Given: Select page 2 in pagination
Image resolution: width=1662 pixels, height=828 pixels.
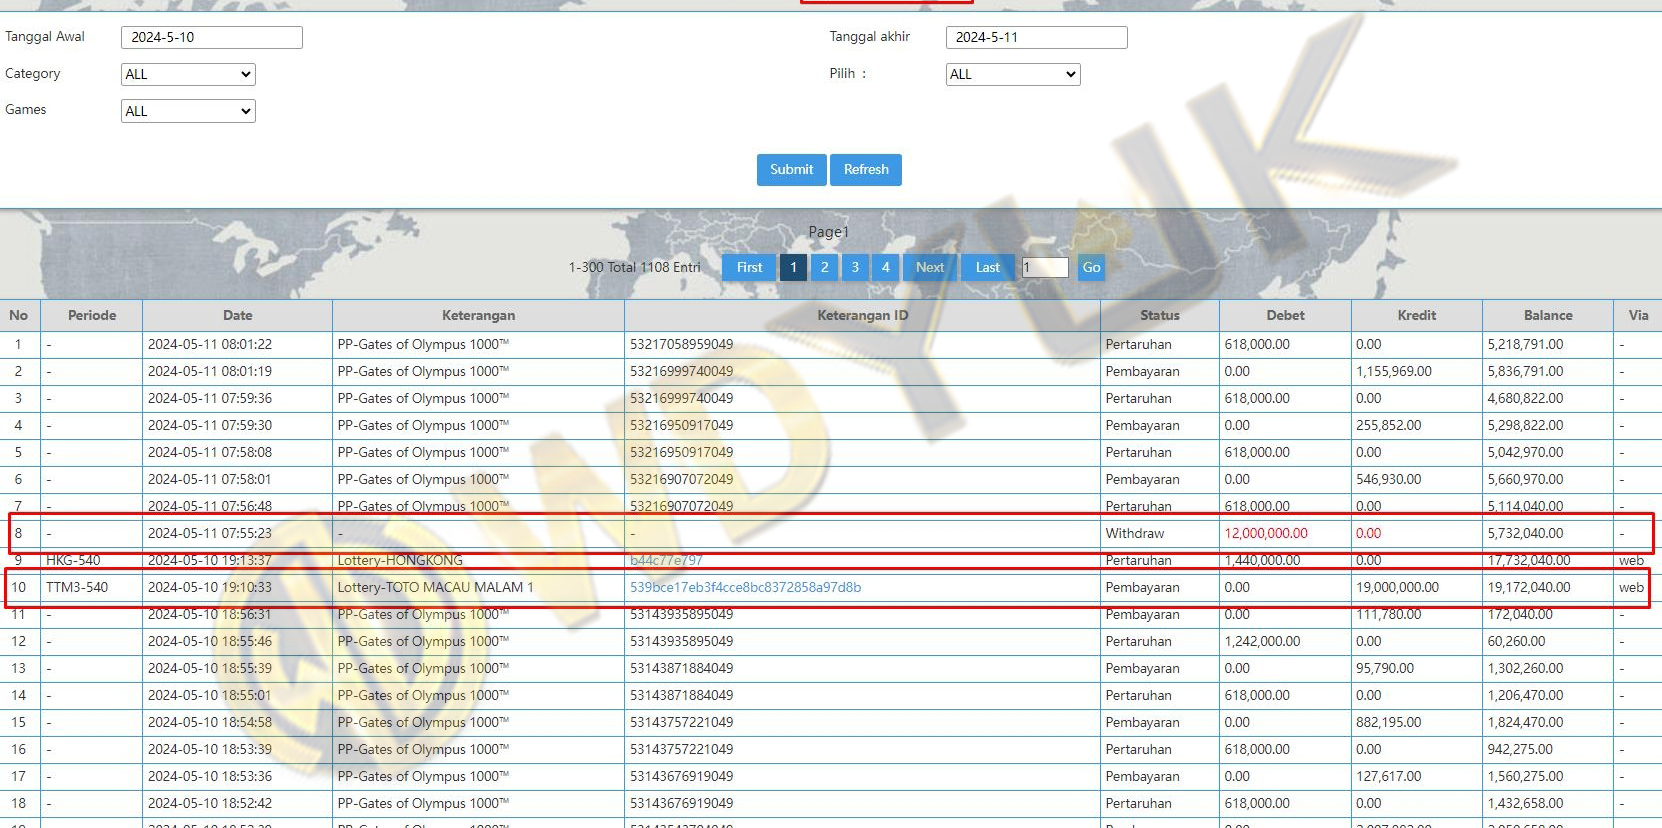Looking at the screenshot, I should pos(824,267).
